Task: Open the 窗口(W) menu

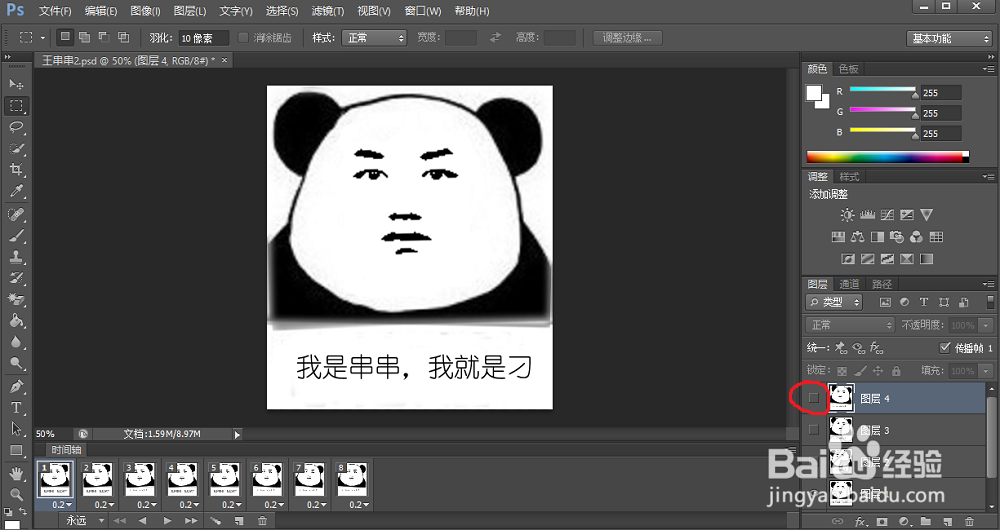Action: point(423,11)
